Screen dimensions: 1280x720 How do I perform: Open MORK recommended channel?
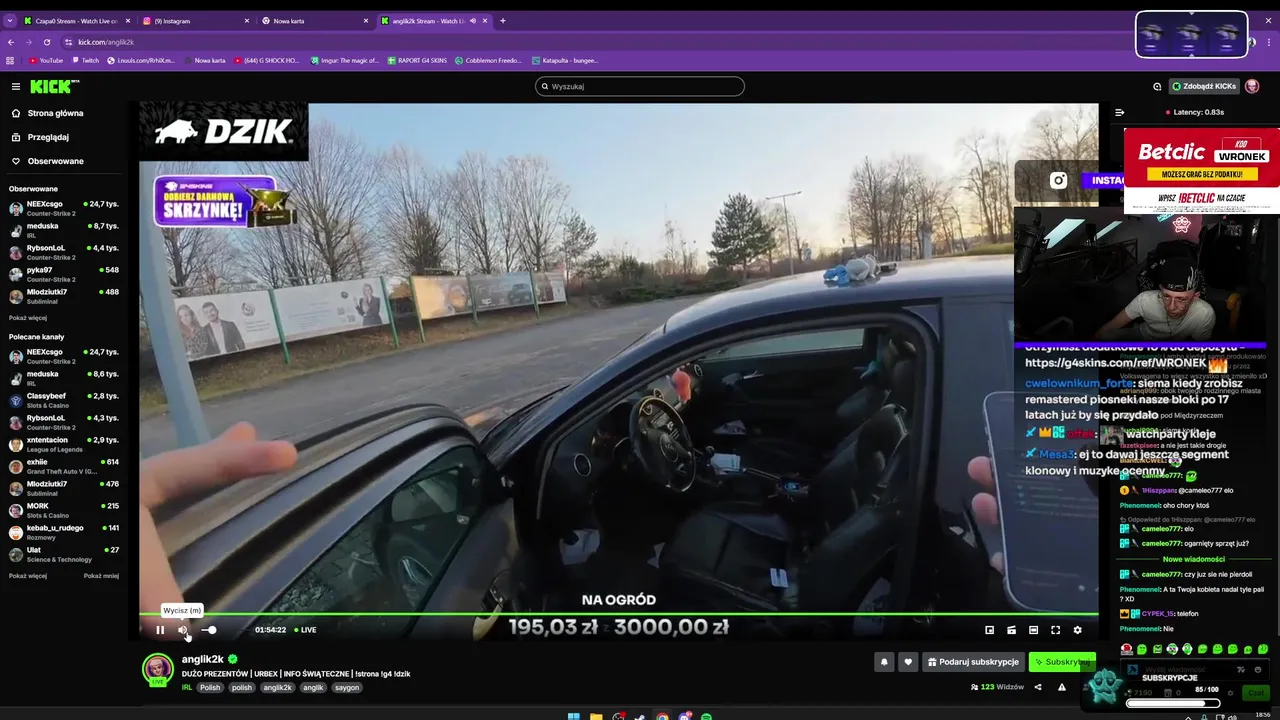coord(63,510)
